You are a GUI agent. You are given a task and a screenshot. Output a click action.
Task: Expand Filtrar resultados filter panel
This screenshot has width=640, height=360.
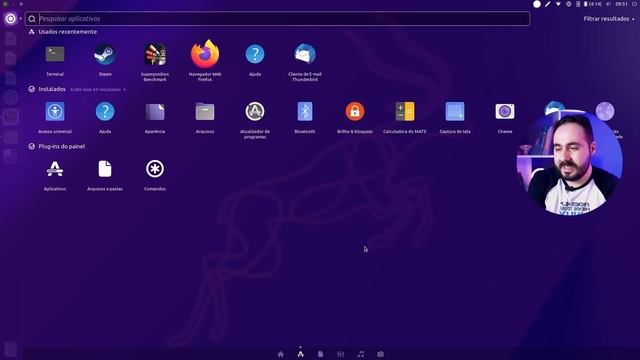click(x=609, y=19)
